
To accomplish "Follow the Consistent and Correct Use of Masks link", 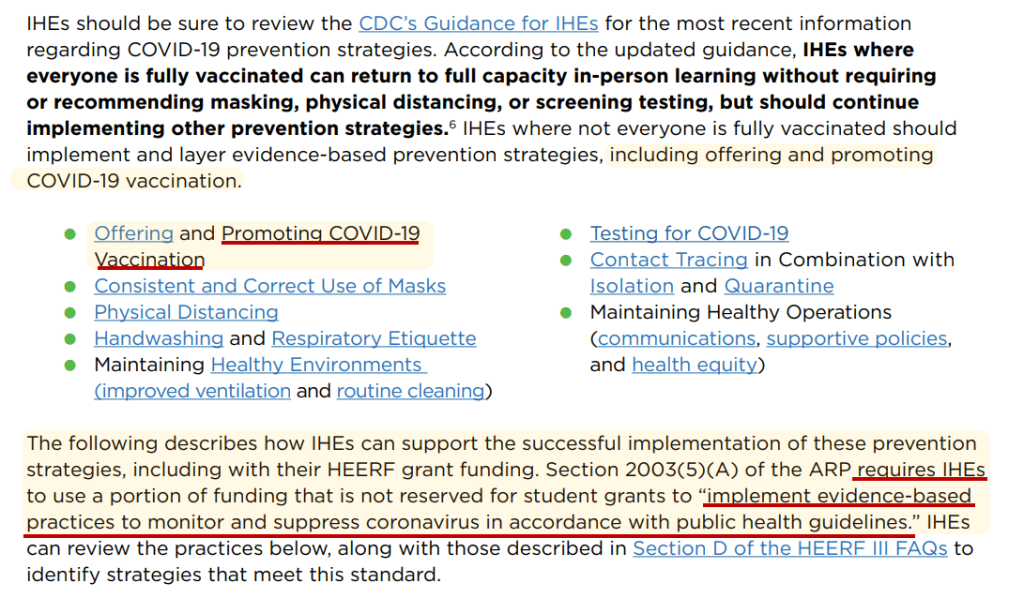I will pos(270,286).
